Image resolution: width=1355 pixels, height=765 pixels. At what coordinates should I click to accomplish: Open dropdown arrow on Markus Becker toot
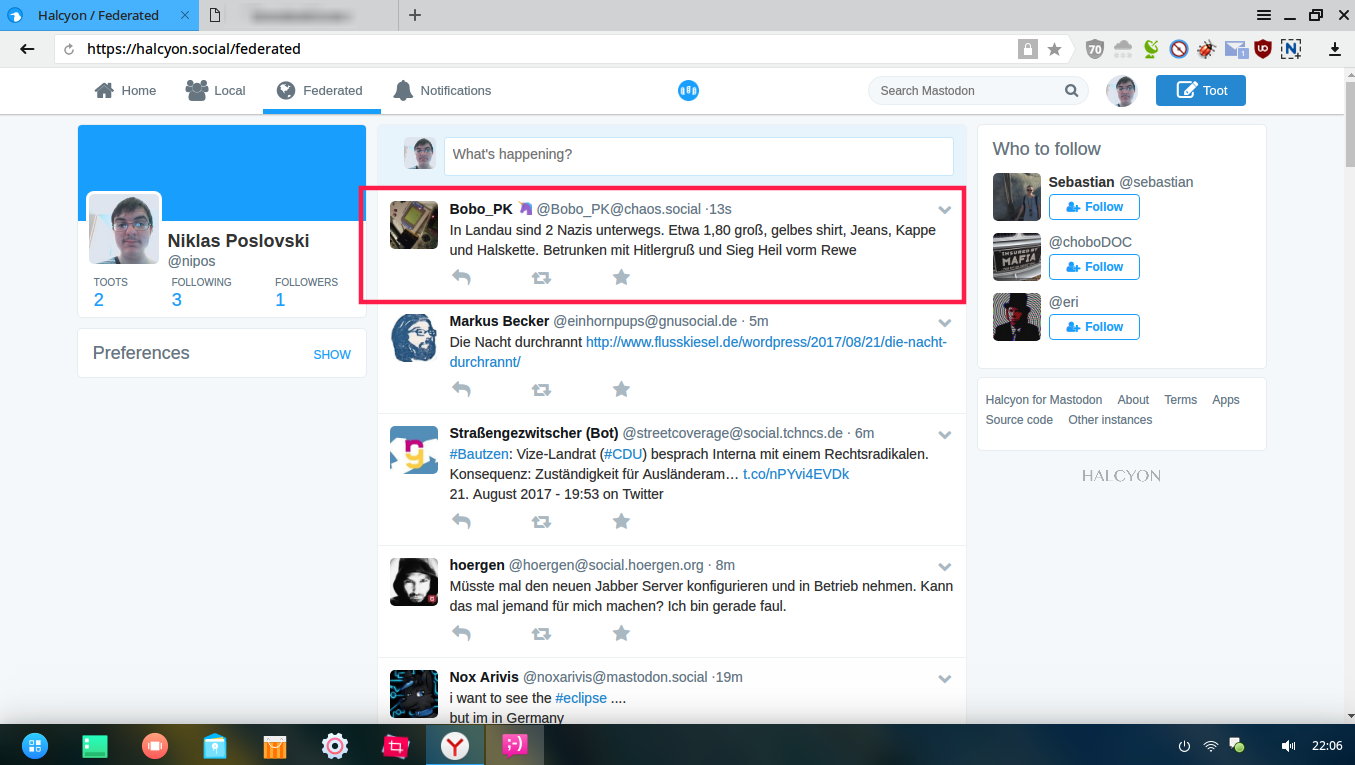click(944, 322)
